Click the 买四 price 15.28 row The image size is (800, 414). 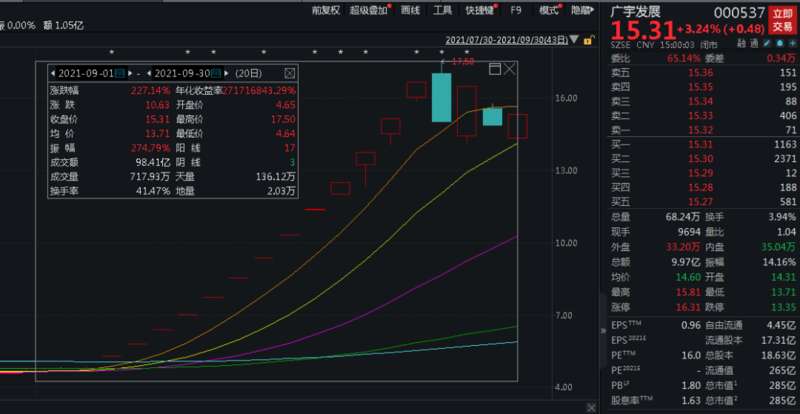tap(703, 188)
